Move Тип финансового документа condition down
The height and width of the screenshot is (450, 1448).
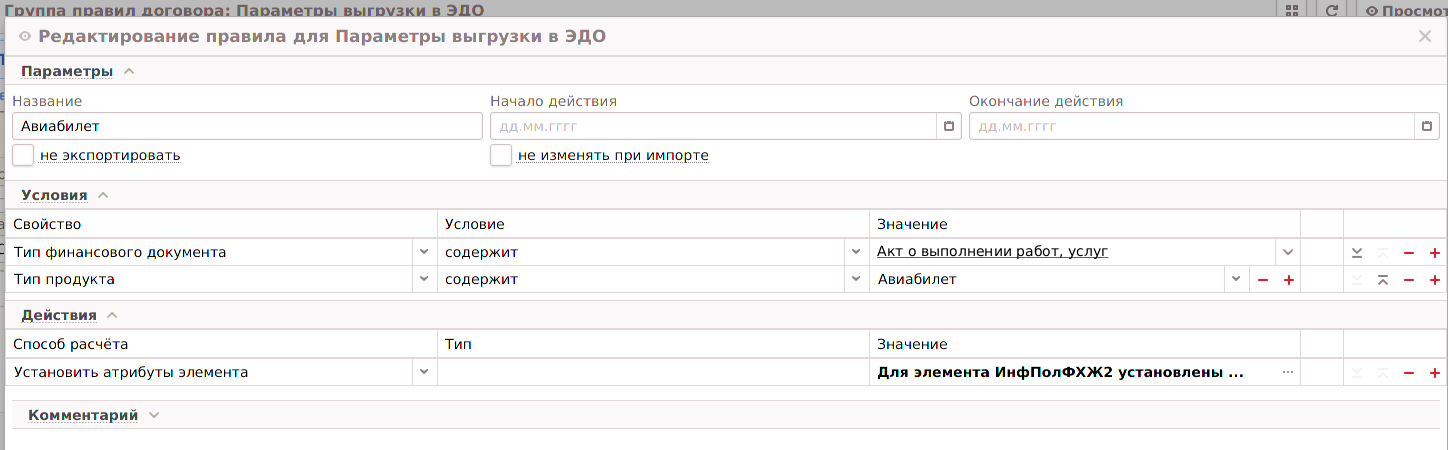coord(1357,253)
